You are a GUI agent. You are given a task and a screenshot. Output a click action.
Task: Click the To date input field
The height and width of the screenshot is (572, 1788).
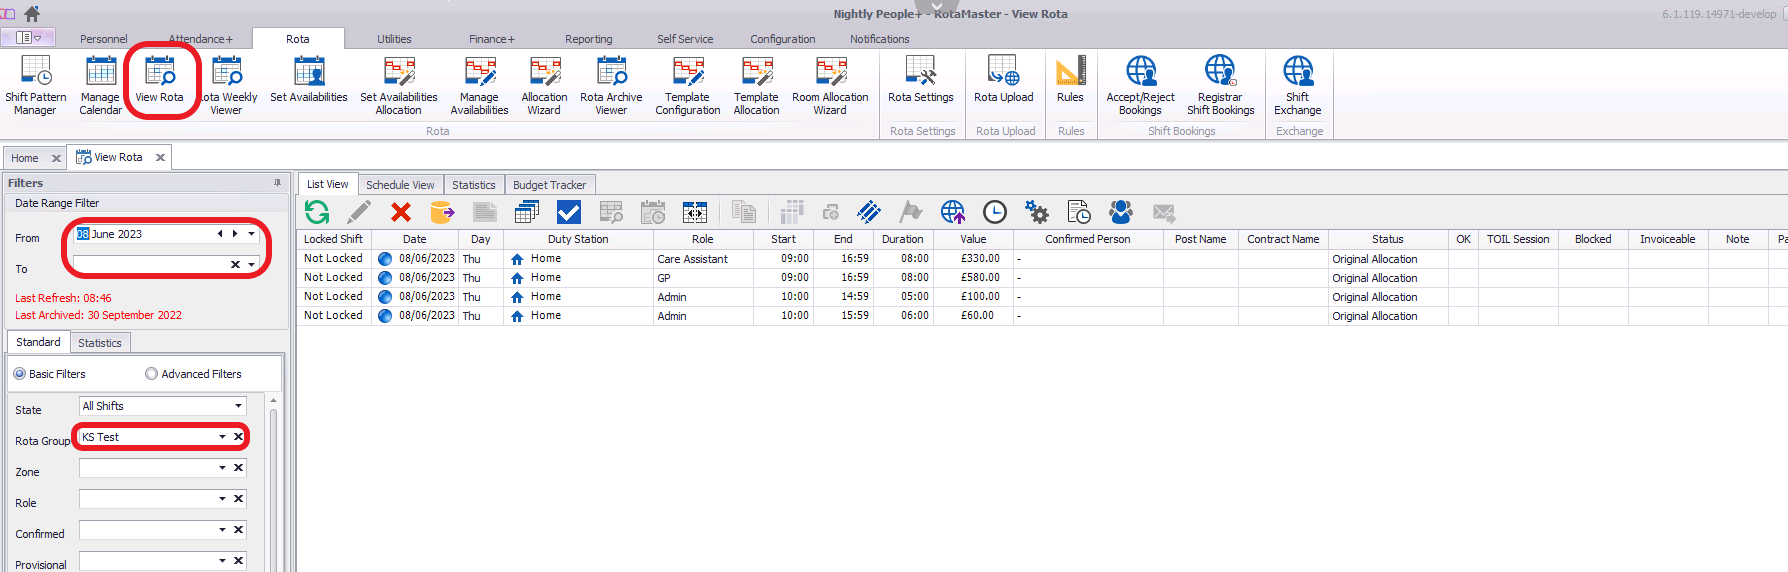tap(150, 265)
